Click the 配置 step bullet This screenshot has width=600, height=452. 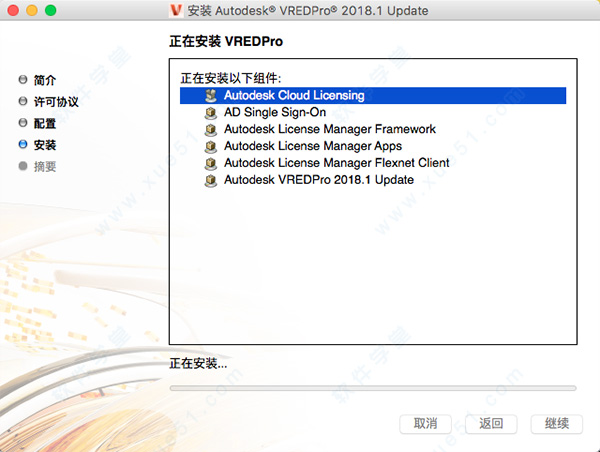tap(23, 122)
